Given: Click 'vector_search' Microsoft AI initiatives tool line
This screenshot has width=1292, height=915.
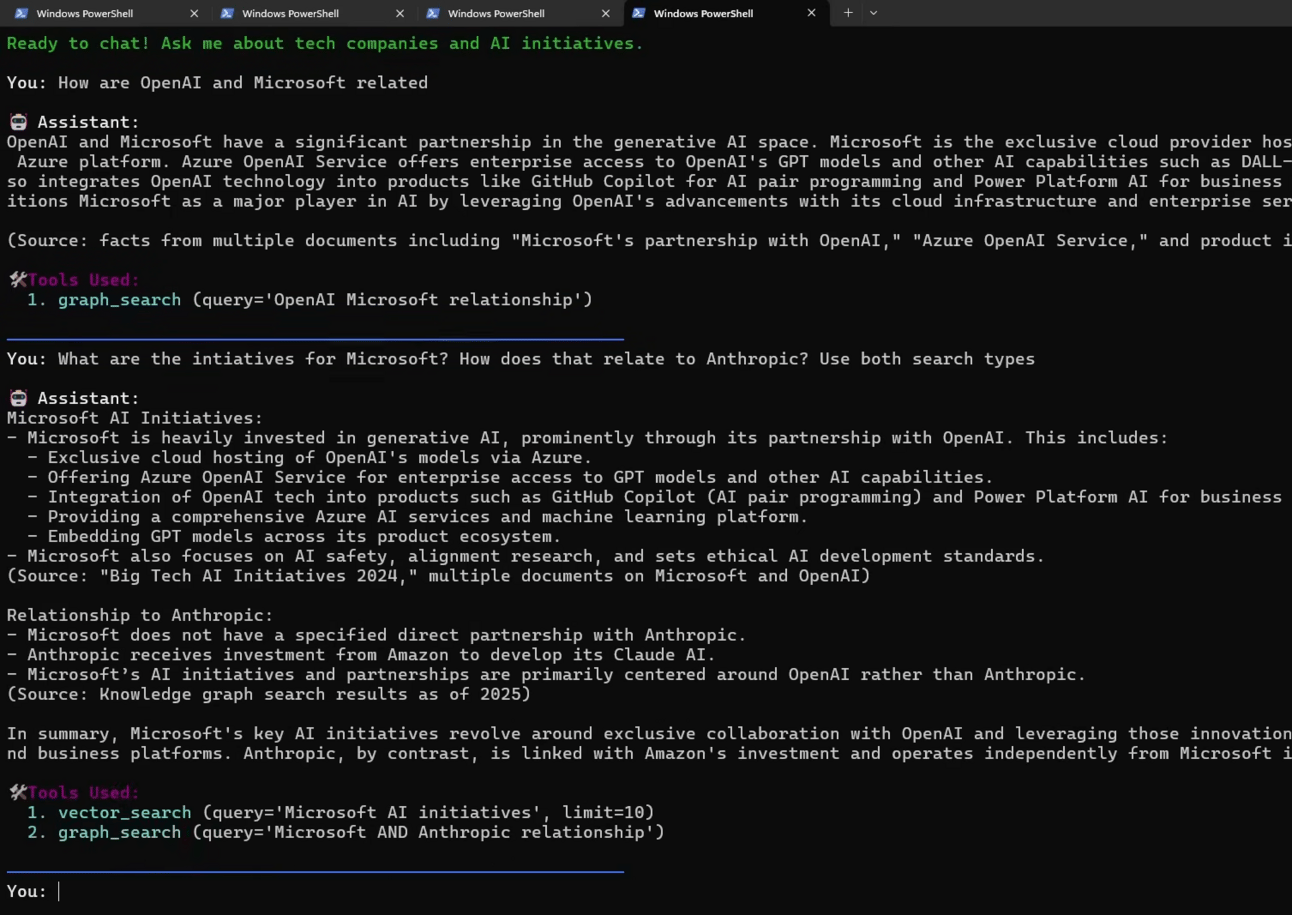Looking at the screenshot, I should (341, 813).
